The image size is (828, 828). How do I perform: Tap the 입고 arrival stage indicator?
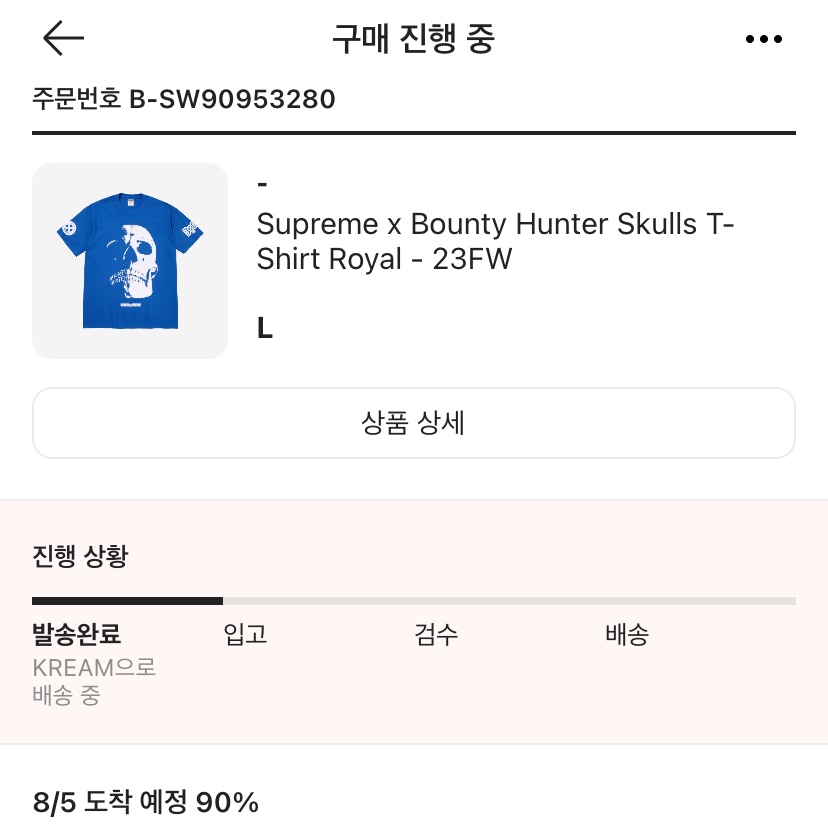[244, 635]
